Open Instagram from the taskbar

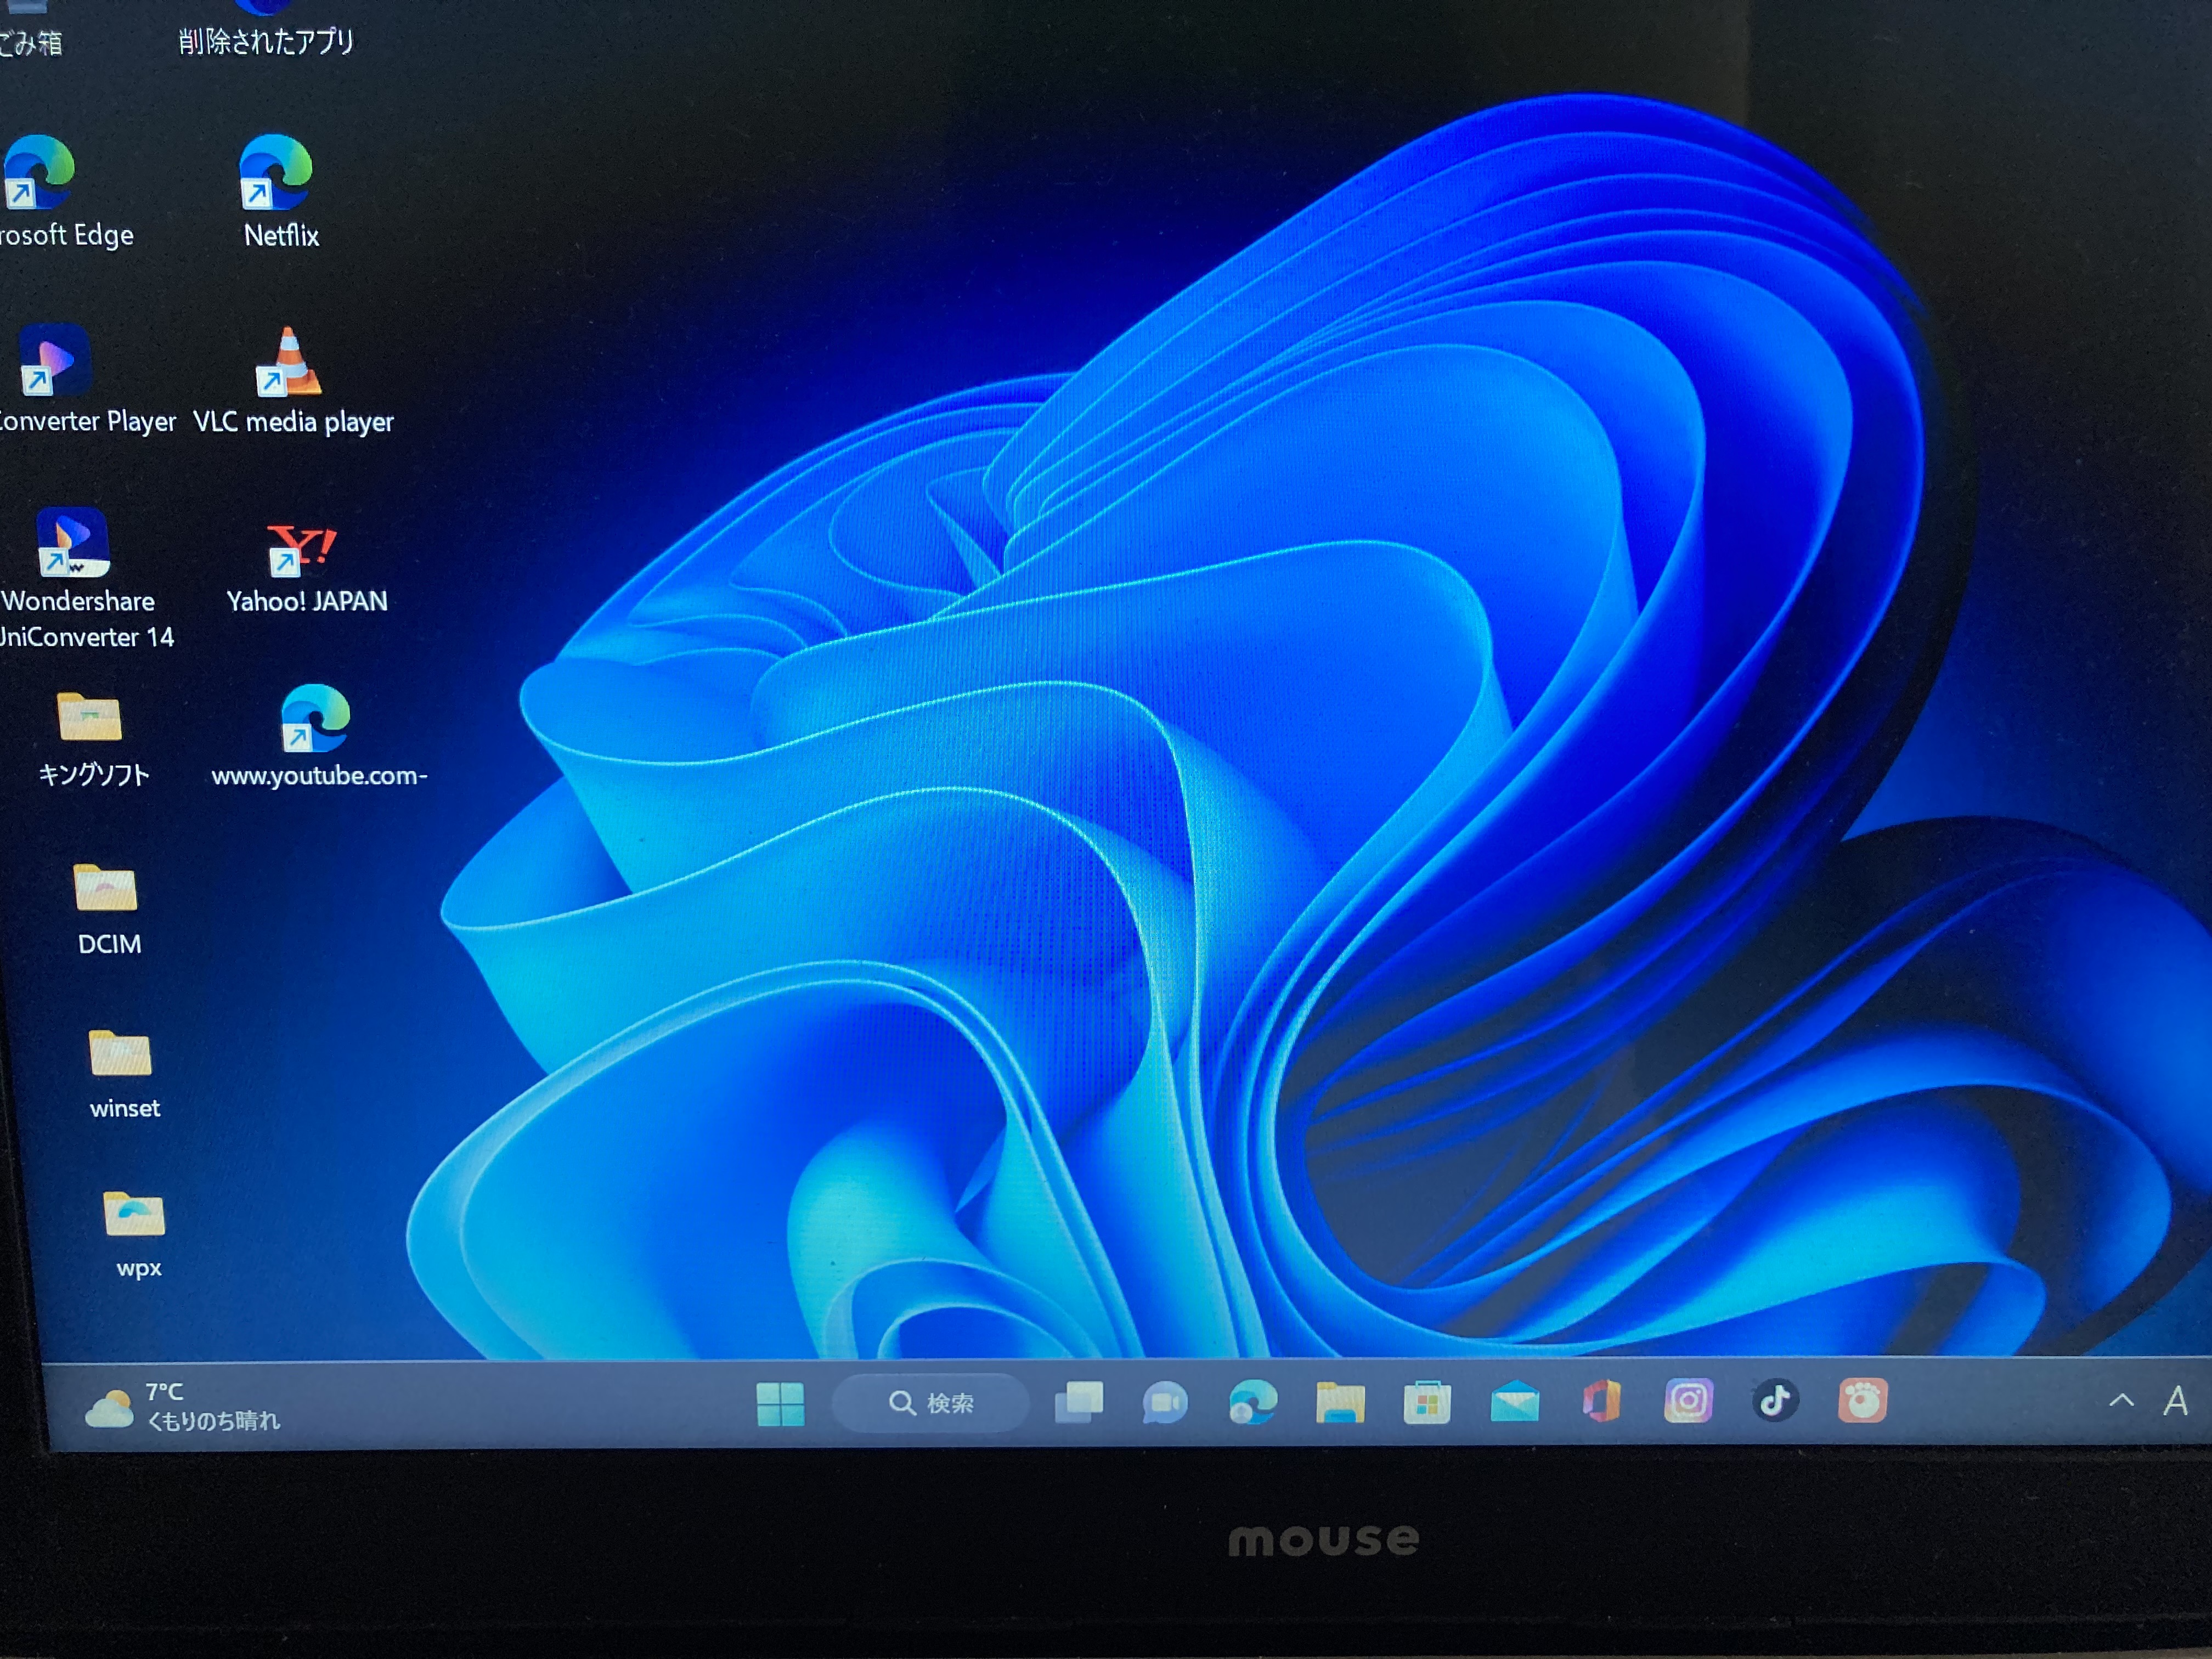tap(1688, 1400)
